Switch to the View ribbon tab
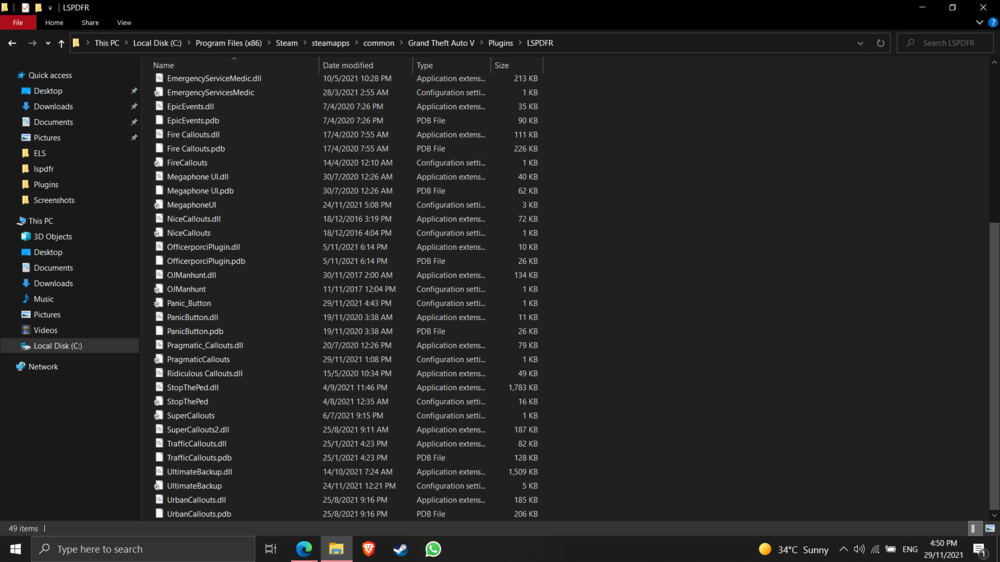The height and width of the screenshot is (562, 1000). (124, 22)
